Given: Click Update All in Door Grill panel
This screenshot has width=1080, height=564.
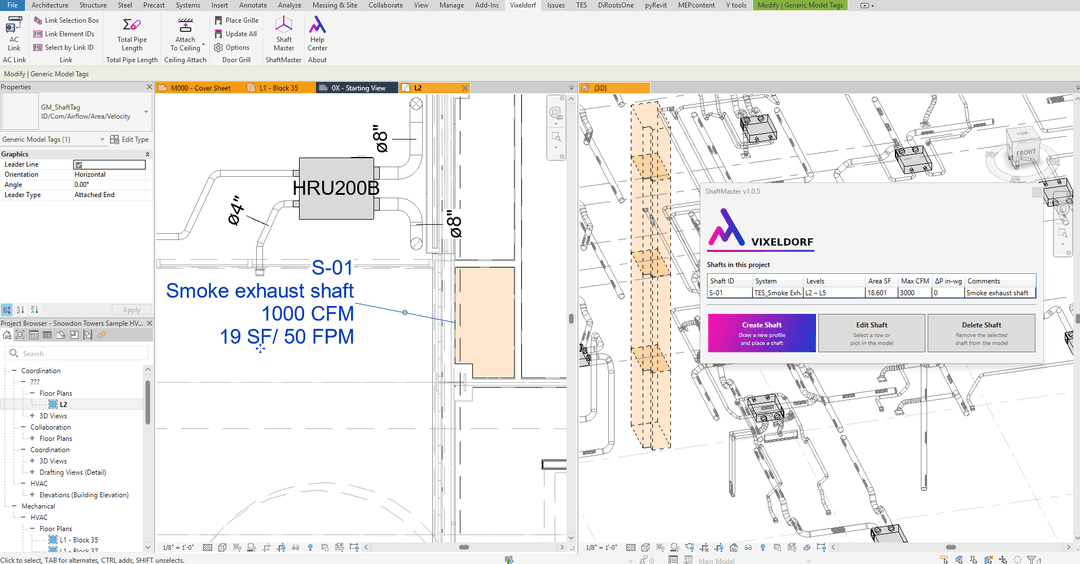Looking at the screenshot, I should 236,34.
